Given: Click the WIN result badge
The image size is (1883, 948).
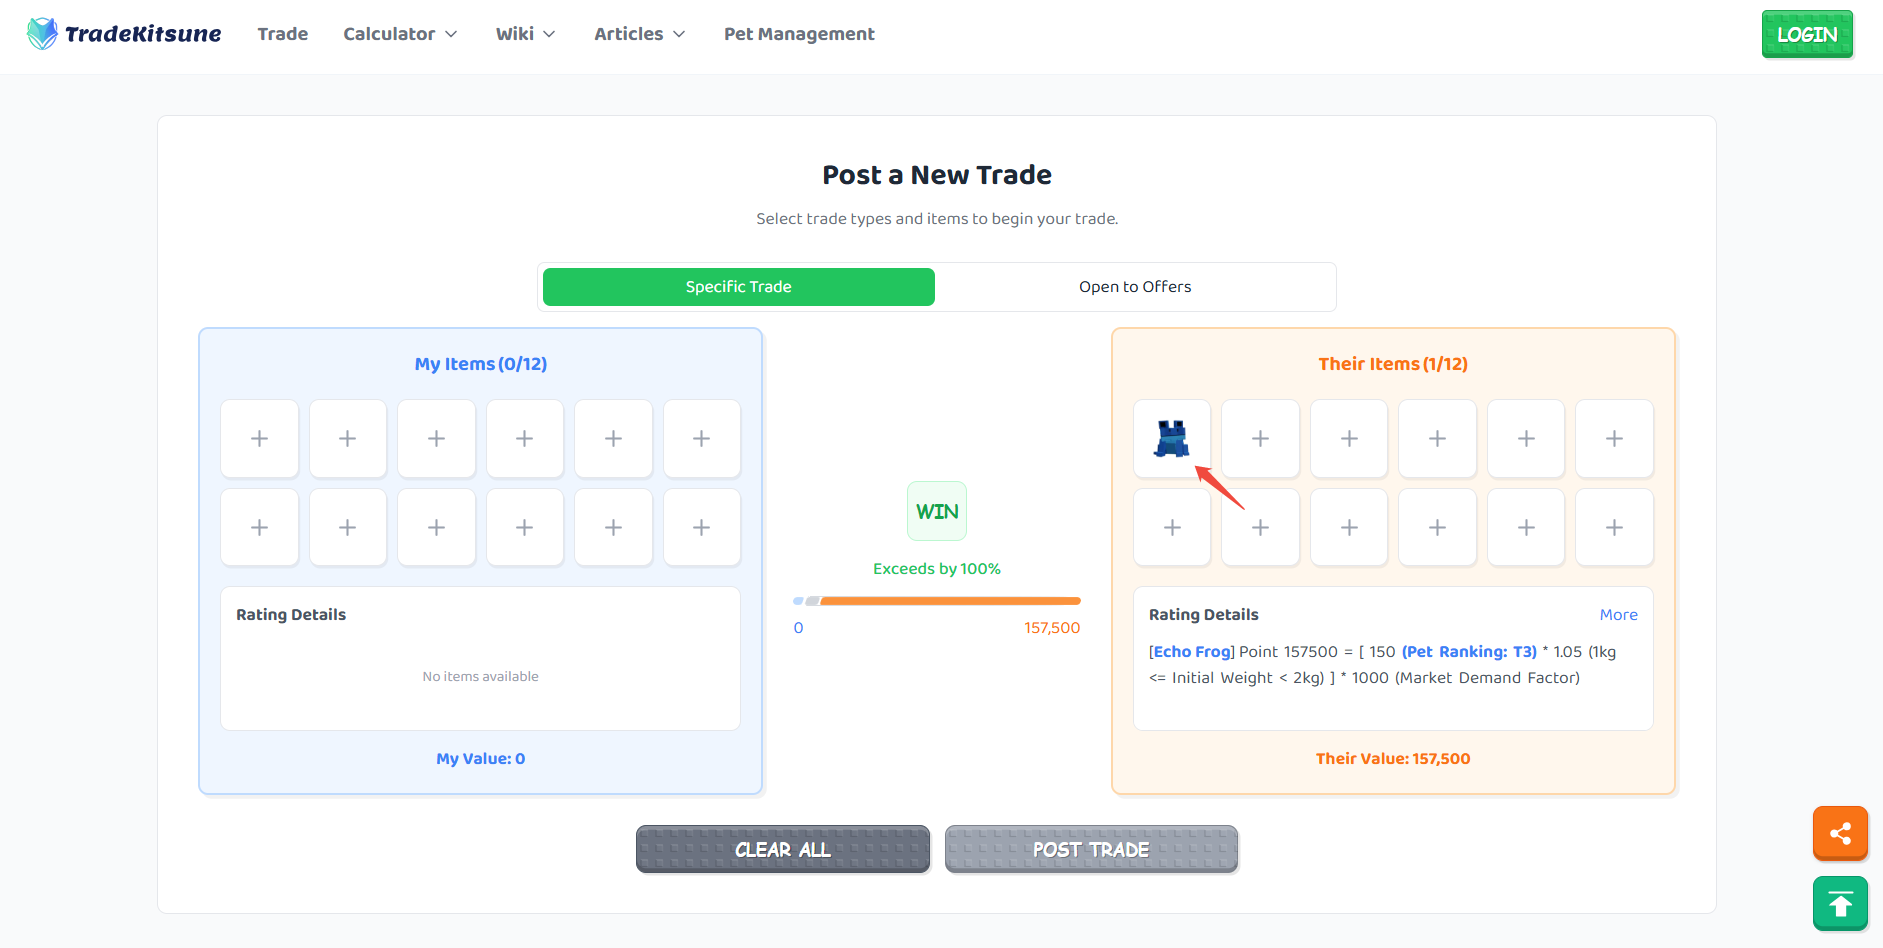Looking at the screenshot, I should click(937, 511).
